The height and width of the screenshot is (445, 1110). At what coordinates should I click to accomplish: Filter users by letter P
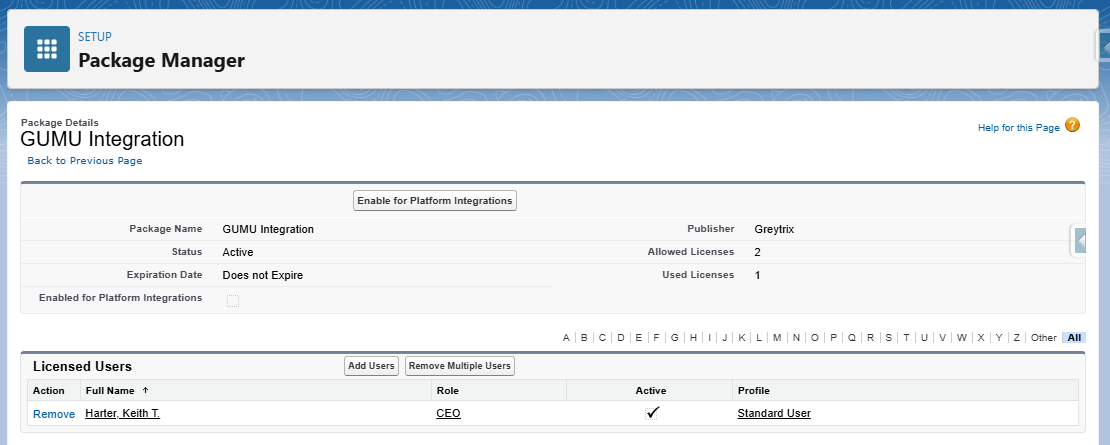[x=834, y=337]
